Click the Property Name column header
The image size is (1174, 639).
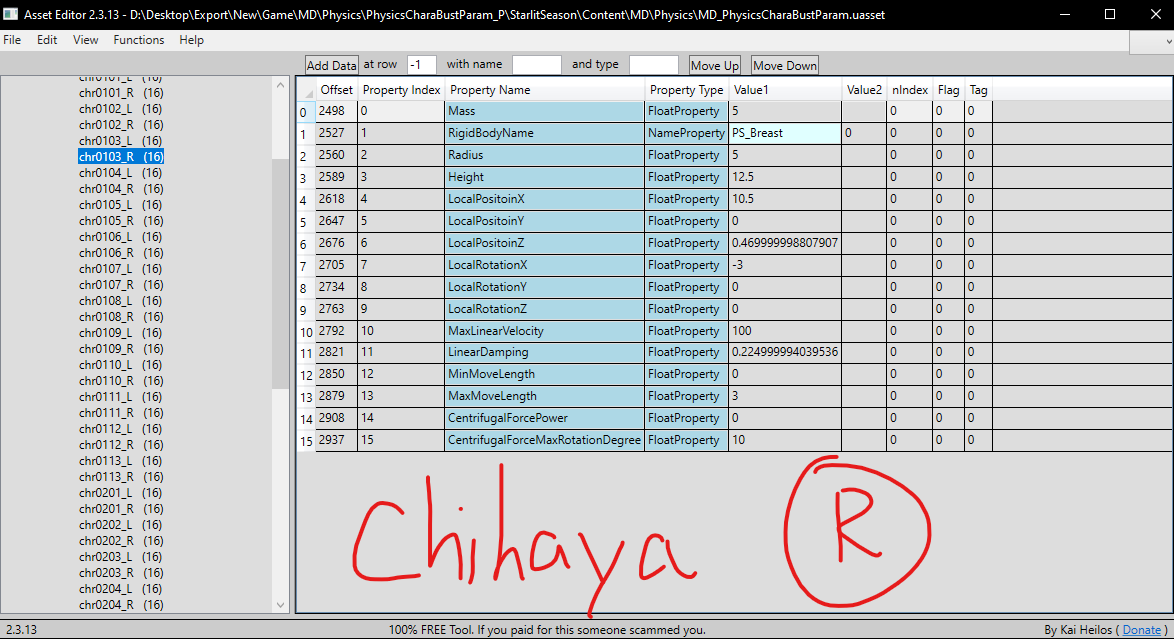544,90
